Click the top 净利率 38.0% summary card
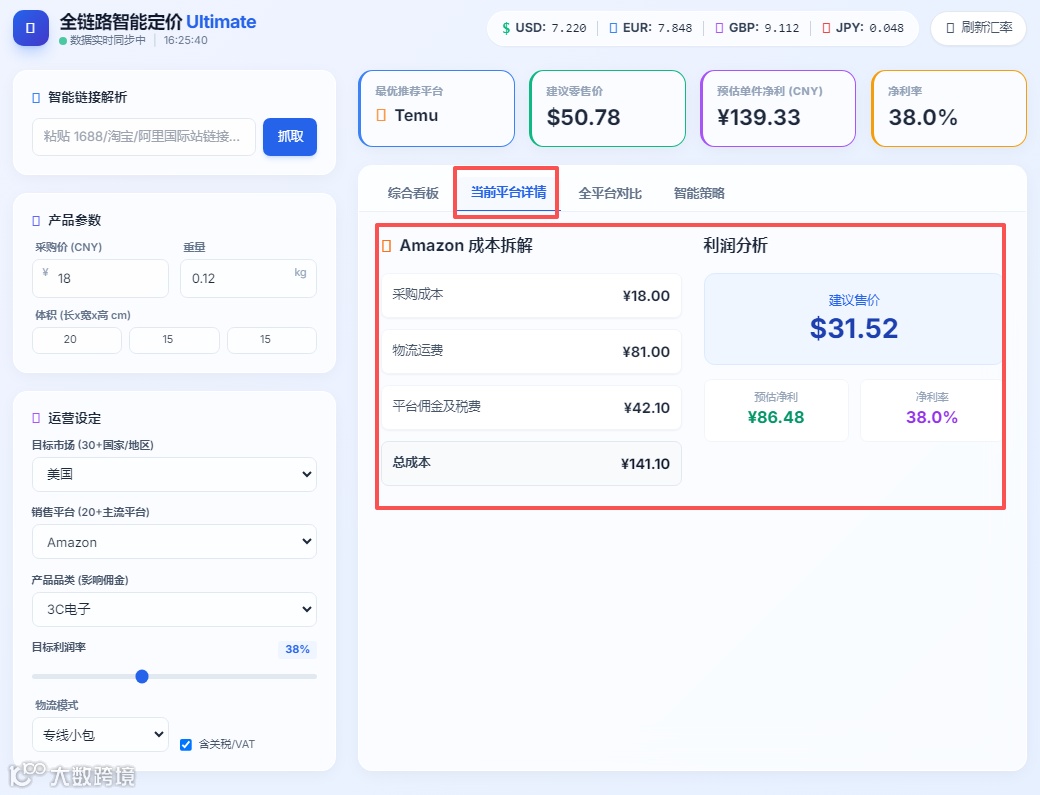 [949, 108]
